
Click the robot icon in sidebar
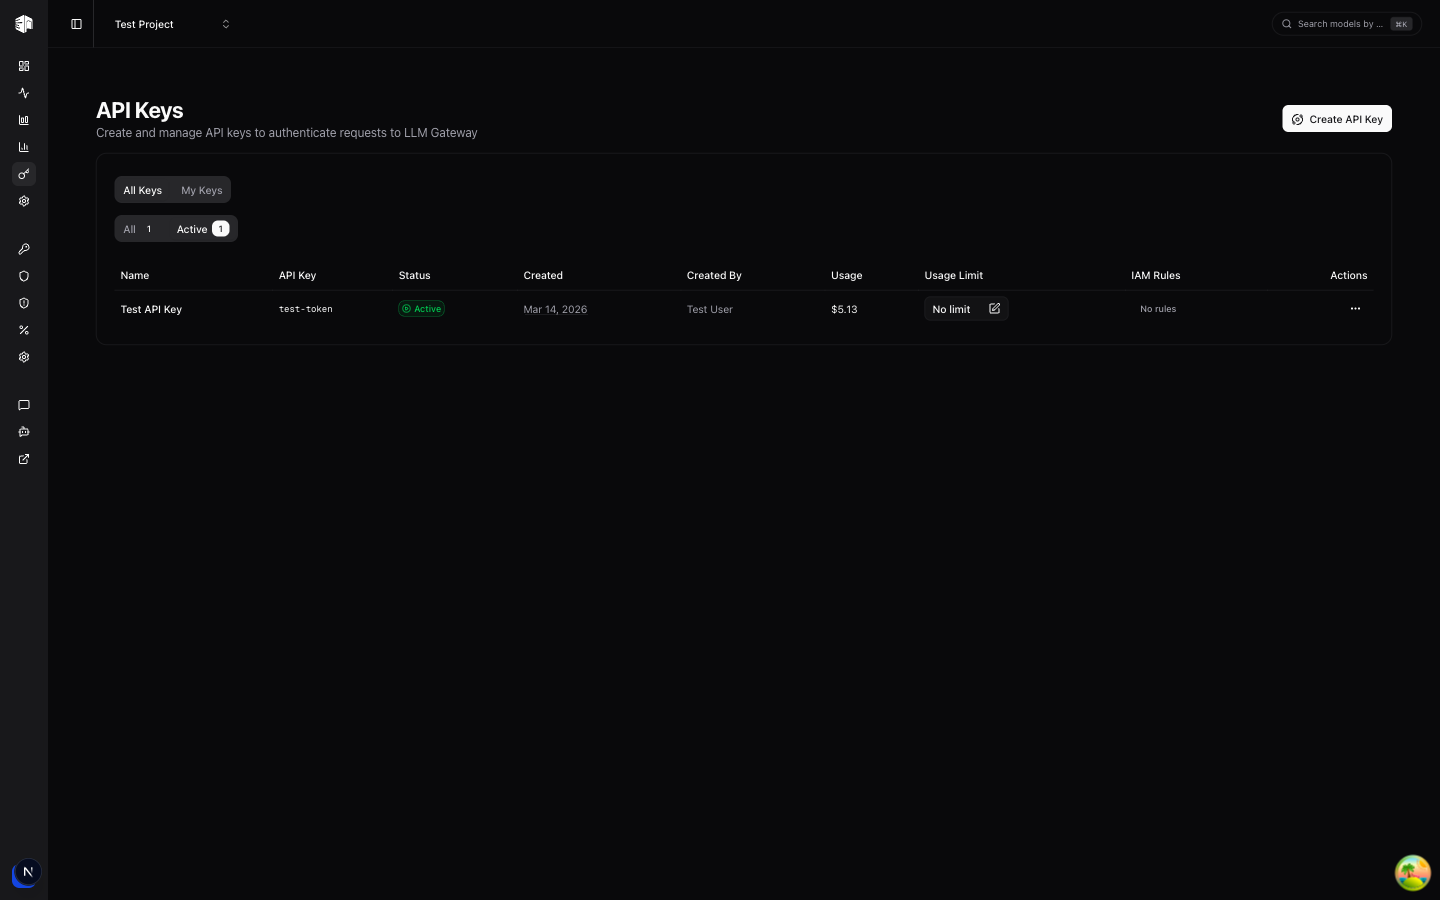[x=24, y=432]
